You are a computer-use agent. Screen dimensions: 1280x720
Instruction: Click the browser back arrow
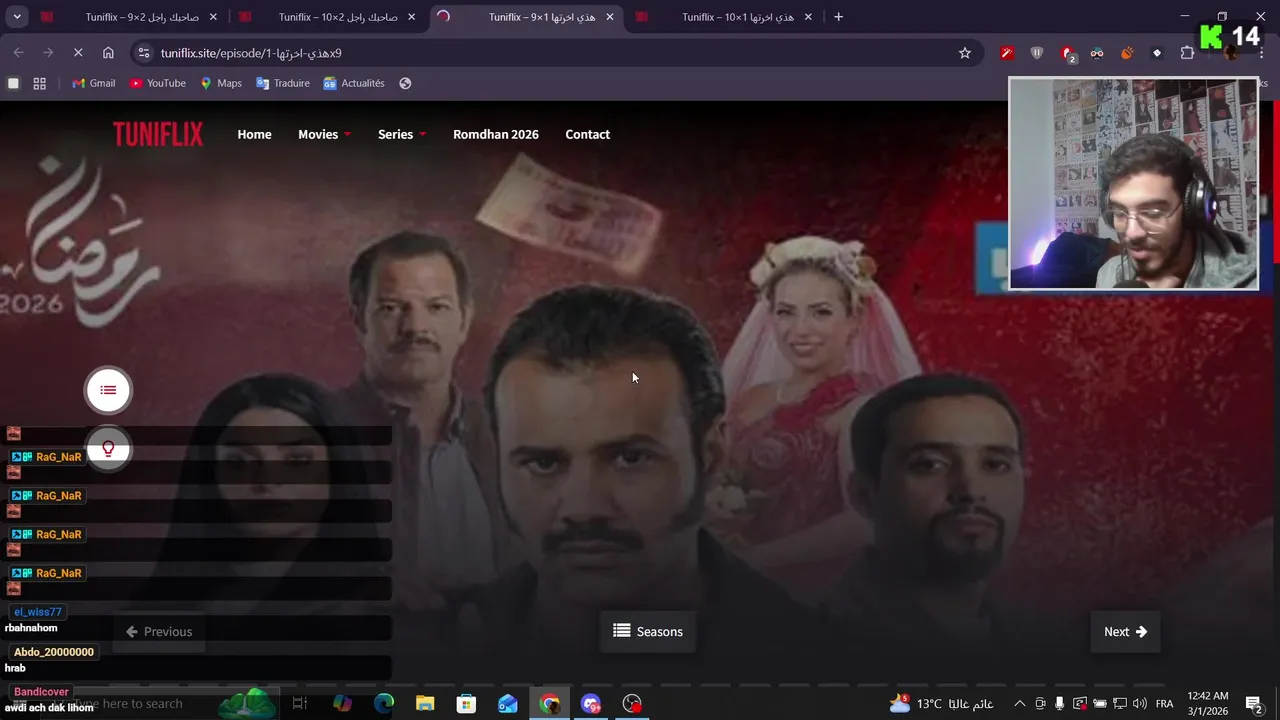[x=18, y=53]
